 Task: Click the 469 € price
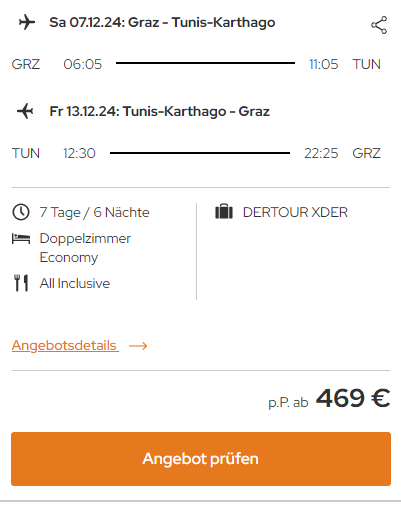pos(353,398)
